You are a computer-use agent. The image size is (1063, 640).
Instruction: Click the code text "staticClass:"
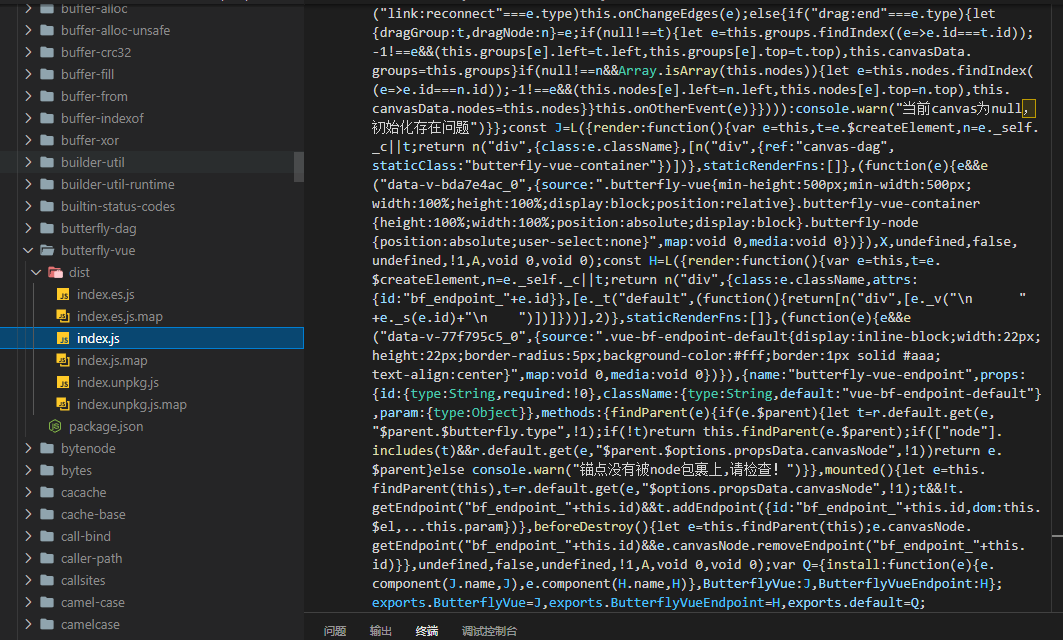pos(418,165)
